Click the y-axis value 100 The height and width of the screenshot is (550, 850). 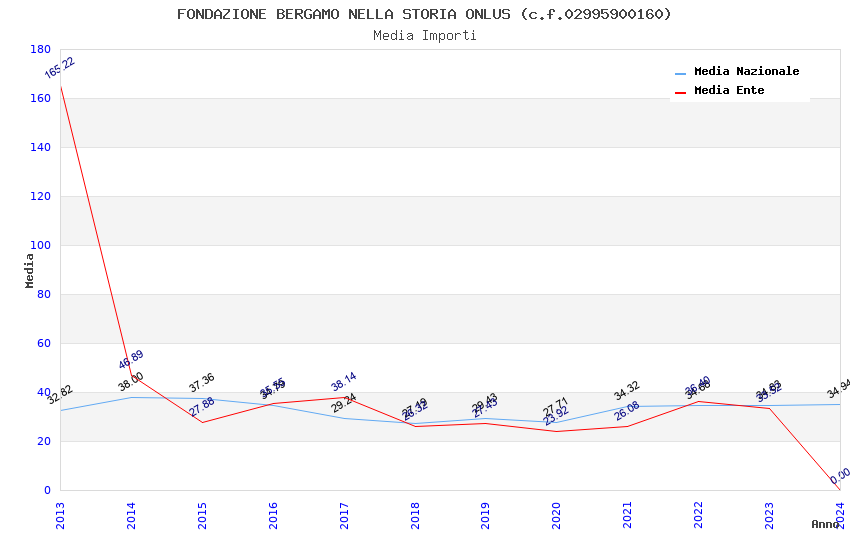pos(41,245)
